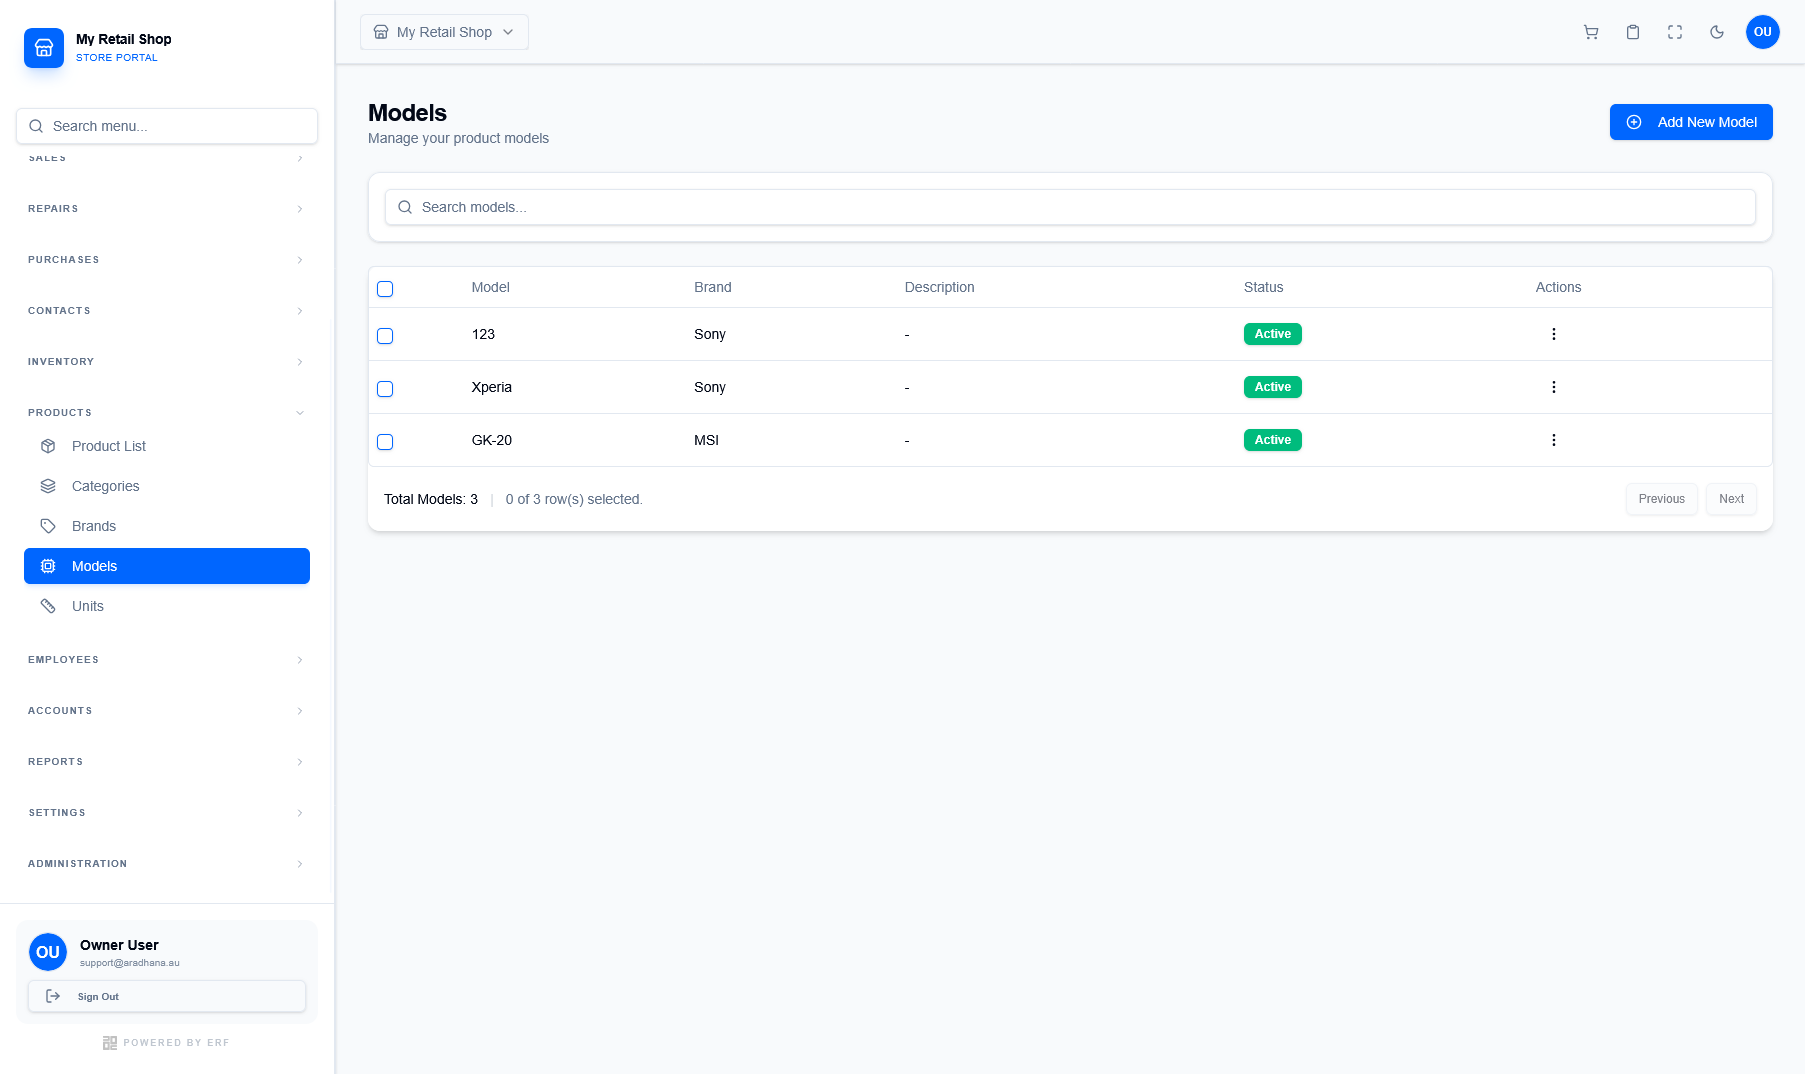
Task: Open actions menu for GK-20 row
Action: 1554,440
